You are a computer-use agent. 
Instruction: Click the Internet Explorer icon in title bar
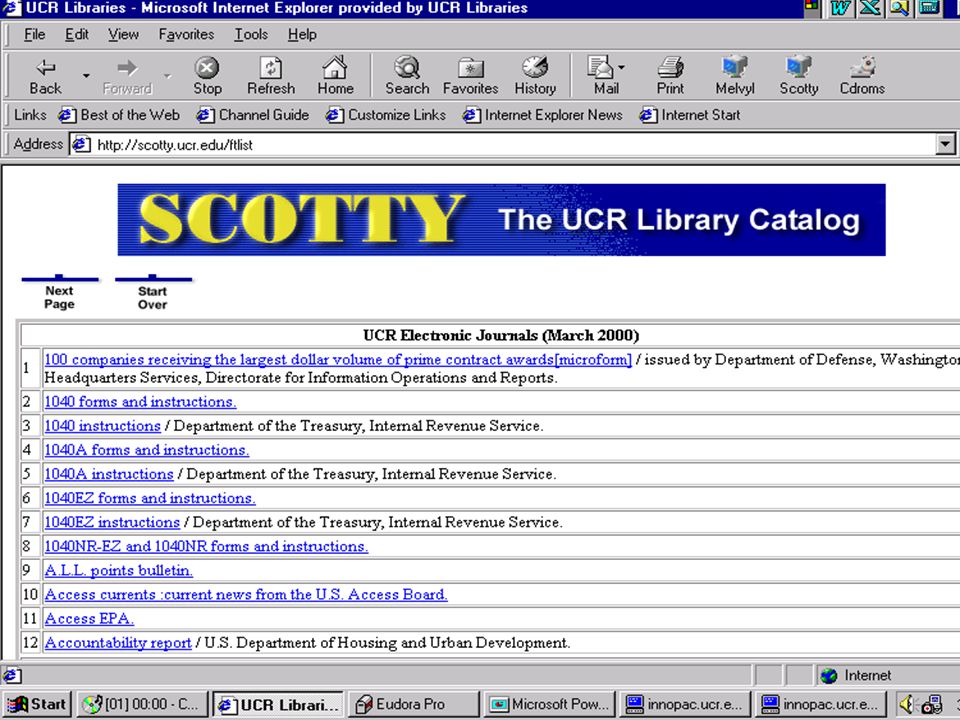pos(11,8)
